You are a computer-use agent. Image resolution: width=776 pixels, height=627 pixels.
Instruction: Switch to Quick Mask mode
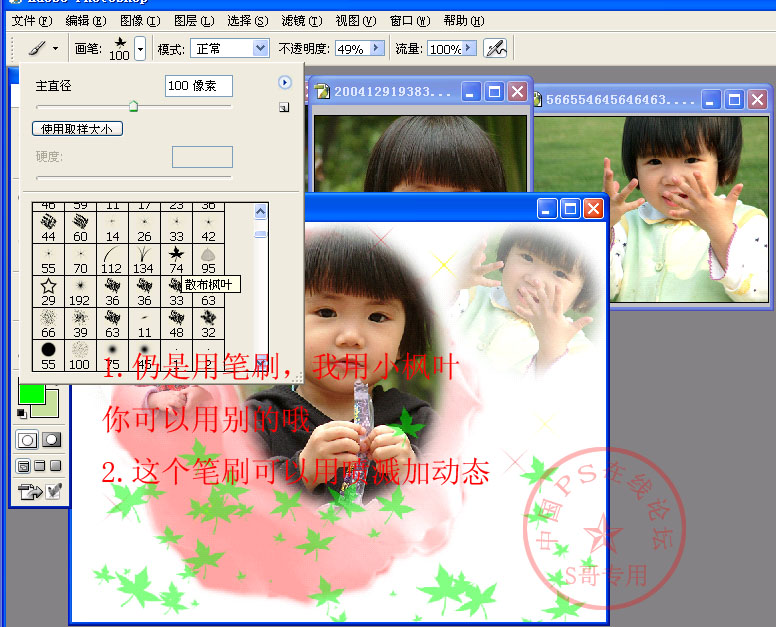point(51,440)
